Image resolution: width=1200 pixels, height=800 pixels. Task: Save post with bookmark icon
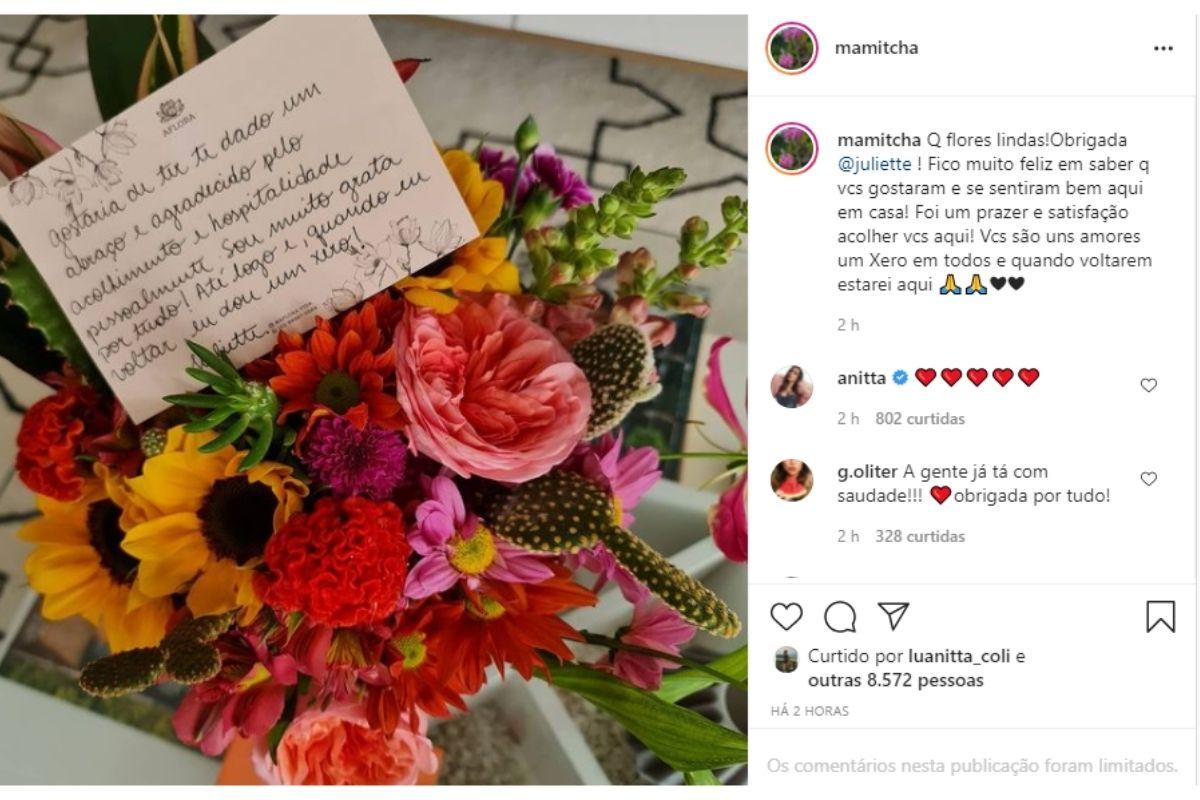click(x=1160, y=616)
